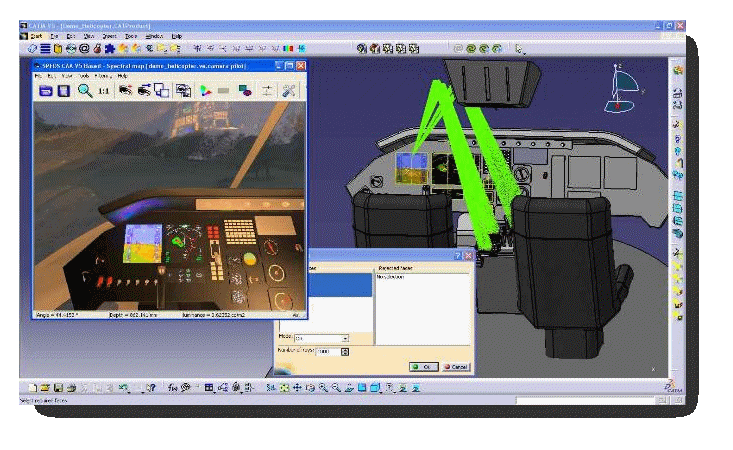Image resolution: width=733 pixels, height=450 pixels.
Task: Open the Mode dropdown in the dialog
Action: [x=344, y=338]
